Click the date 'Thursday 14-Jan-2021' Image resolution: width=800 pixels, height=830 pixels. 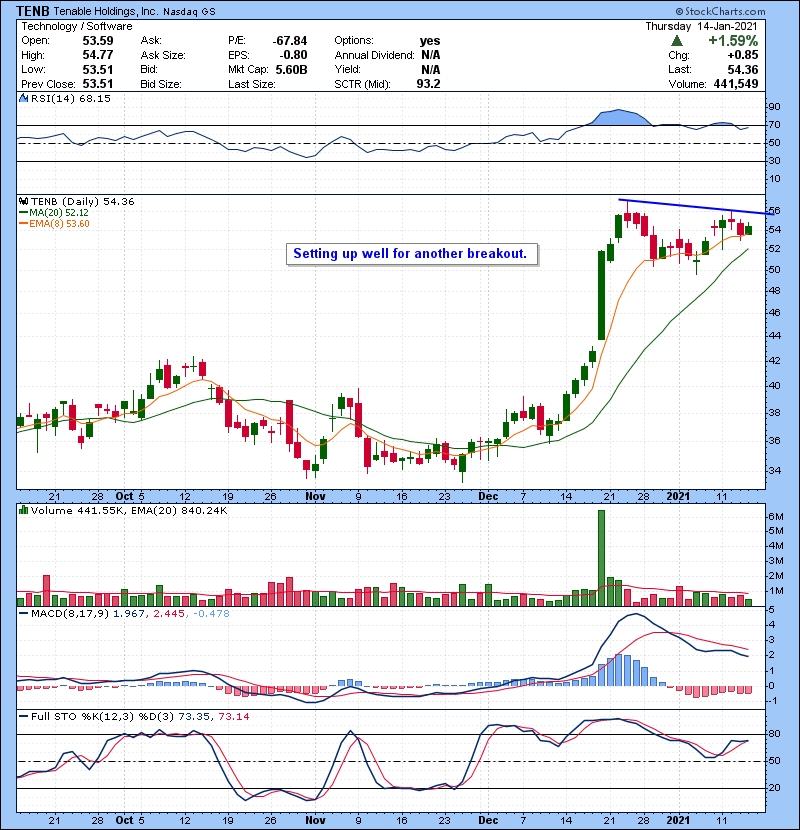tap(702, 26)
